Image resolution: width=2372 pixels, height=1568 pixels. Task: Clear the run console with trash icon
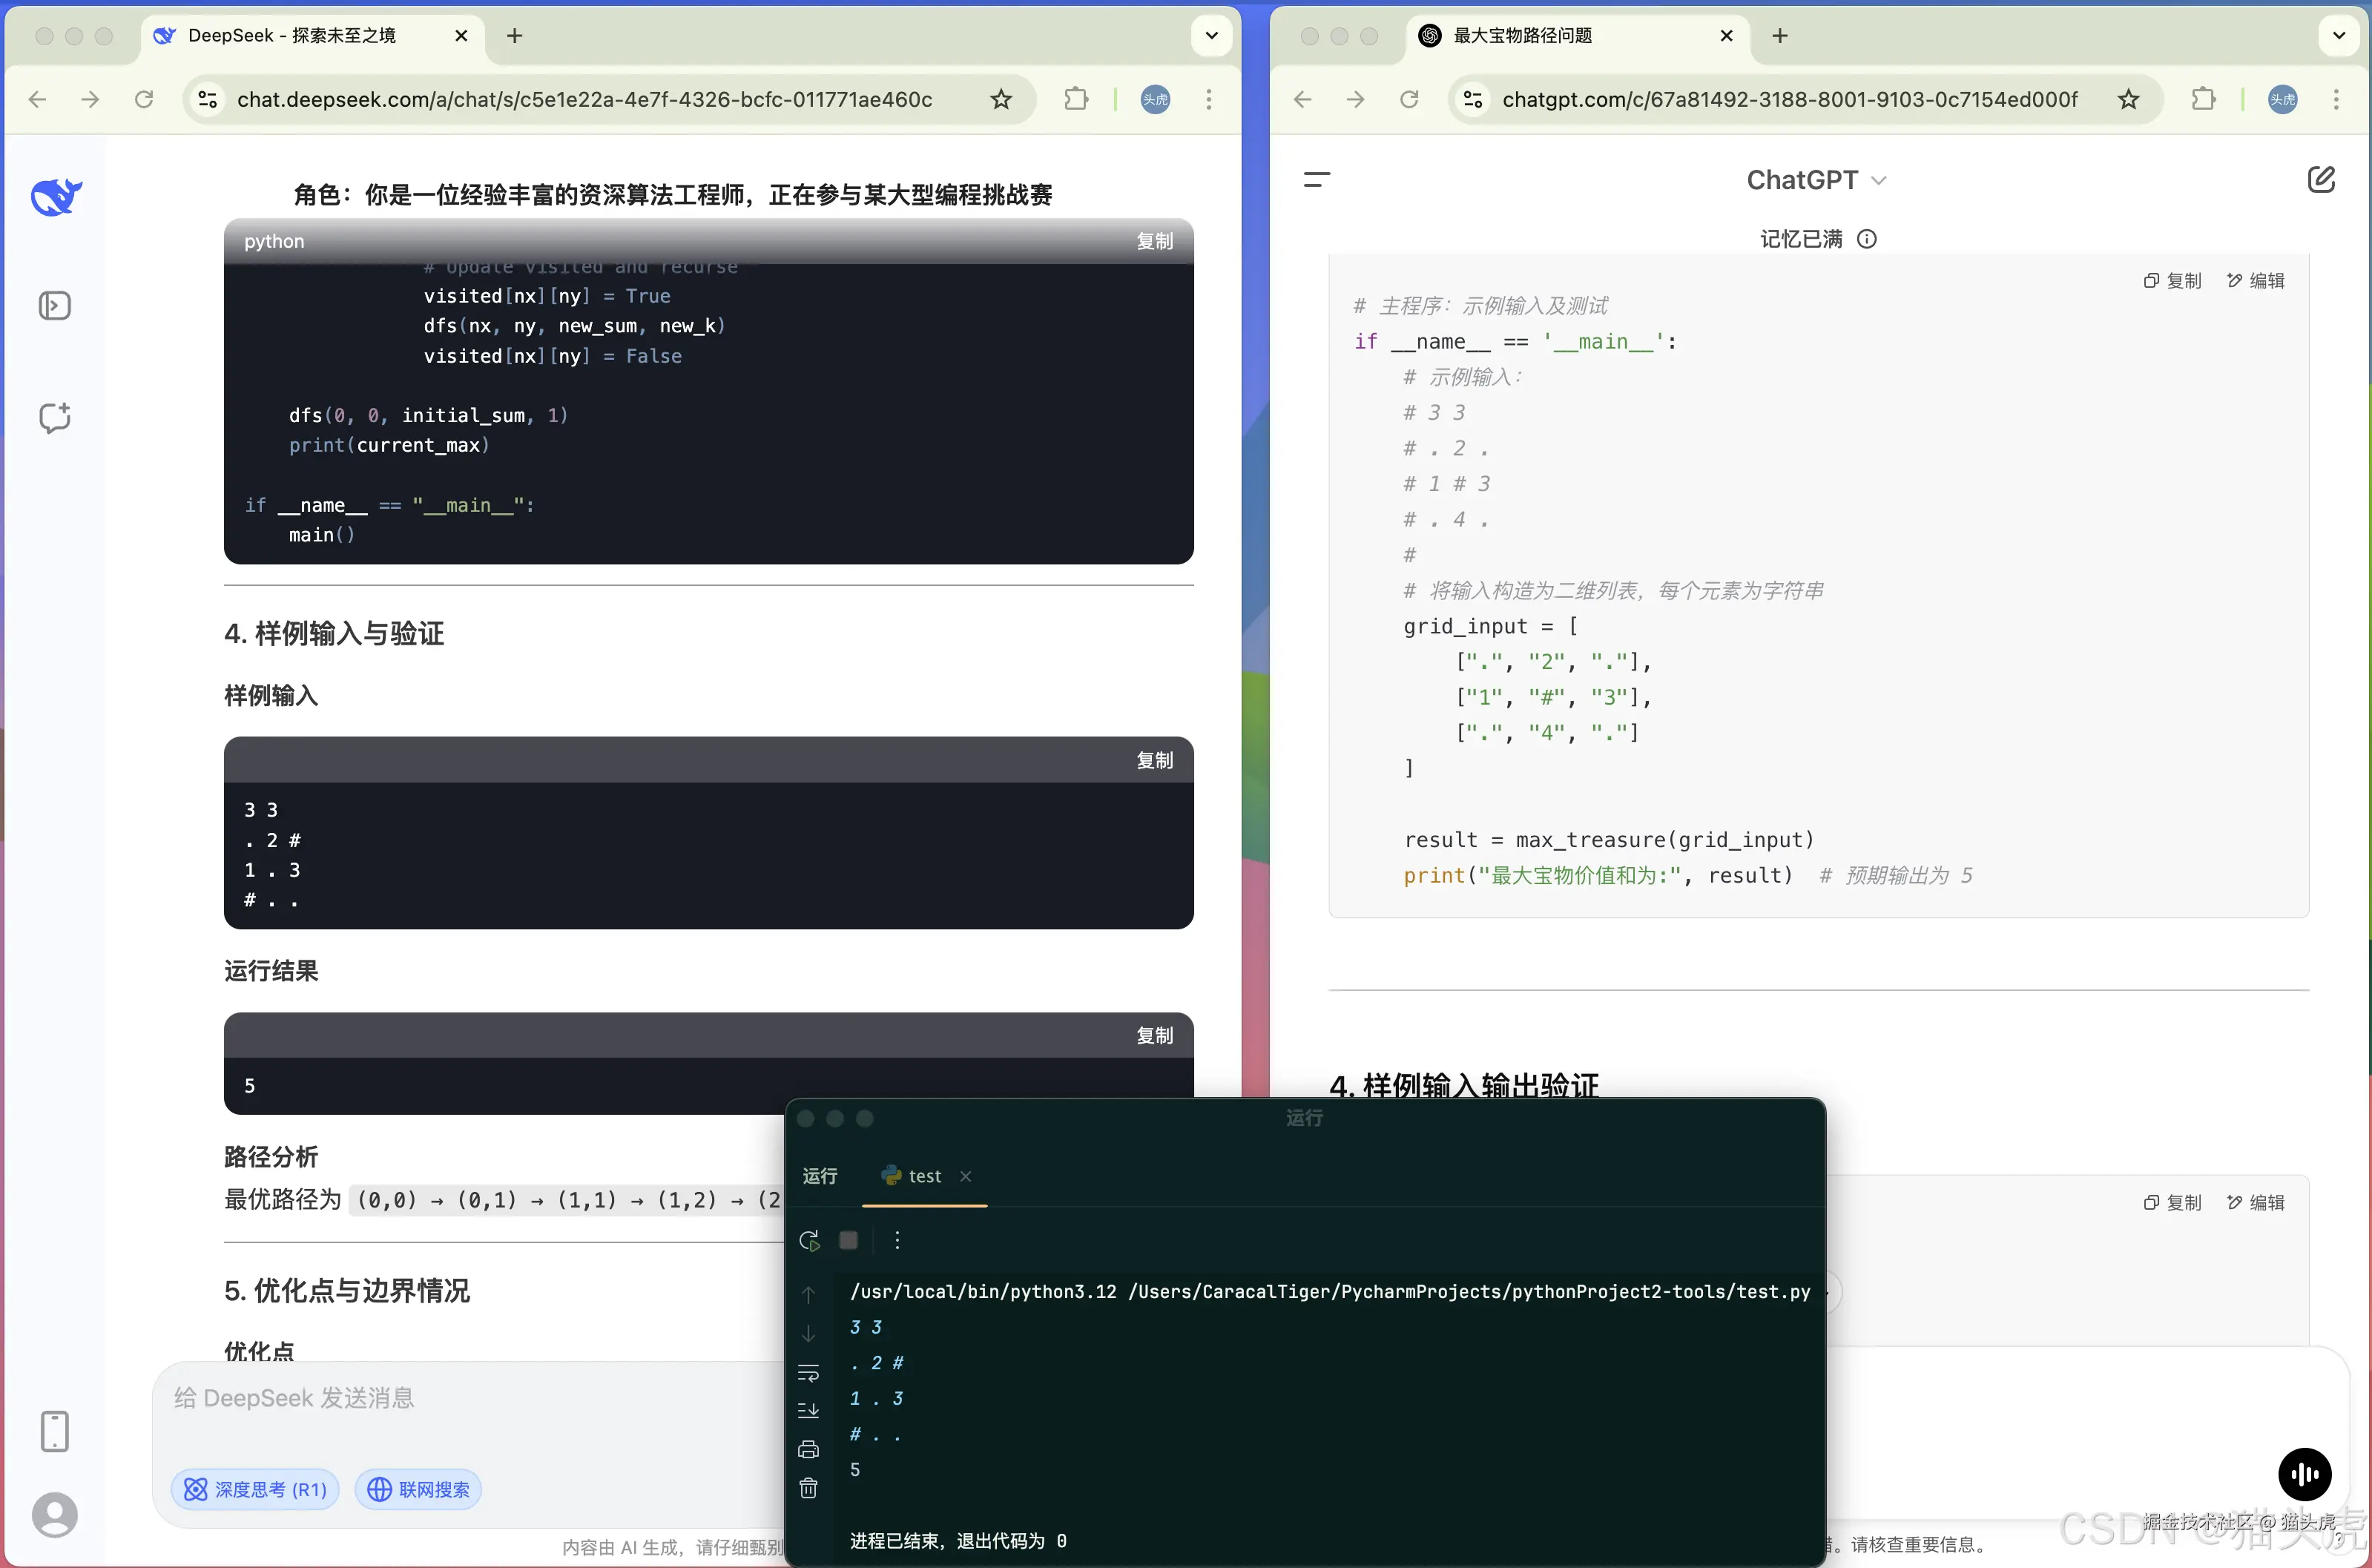pos(808,1488)
